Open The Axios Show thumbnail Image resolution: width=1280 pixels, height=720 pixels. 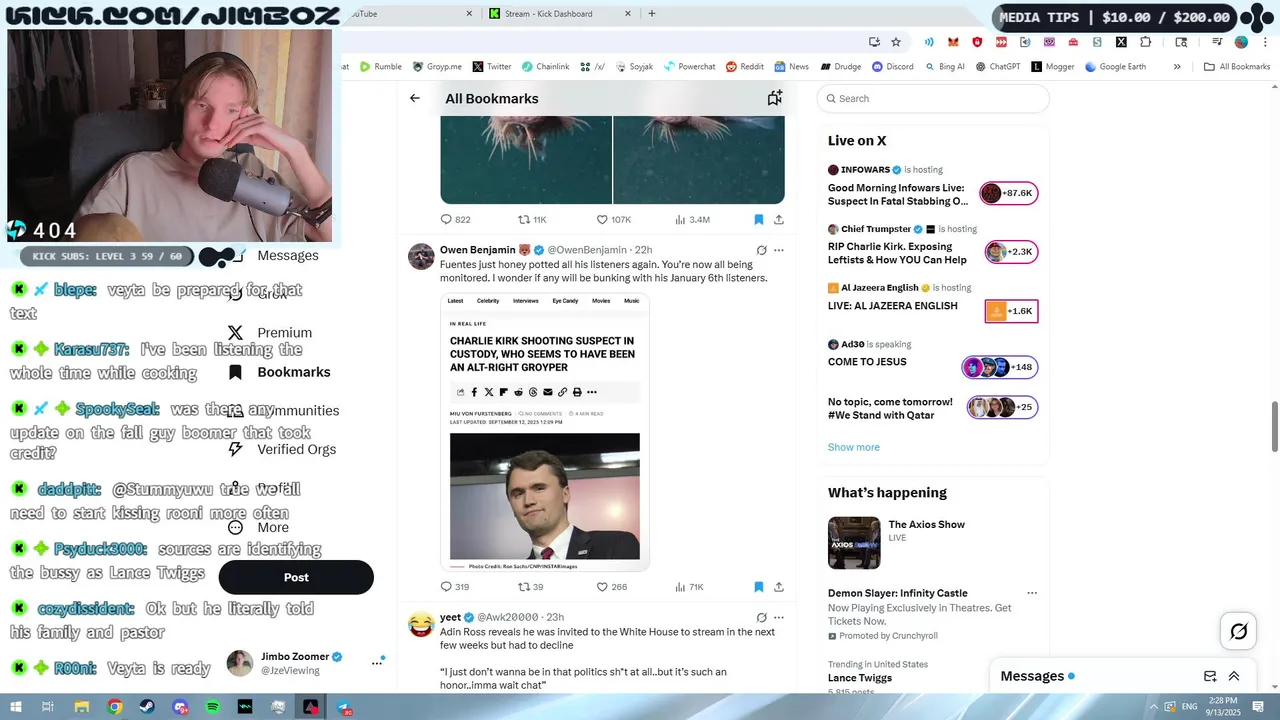click(854, 543)
